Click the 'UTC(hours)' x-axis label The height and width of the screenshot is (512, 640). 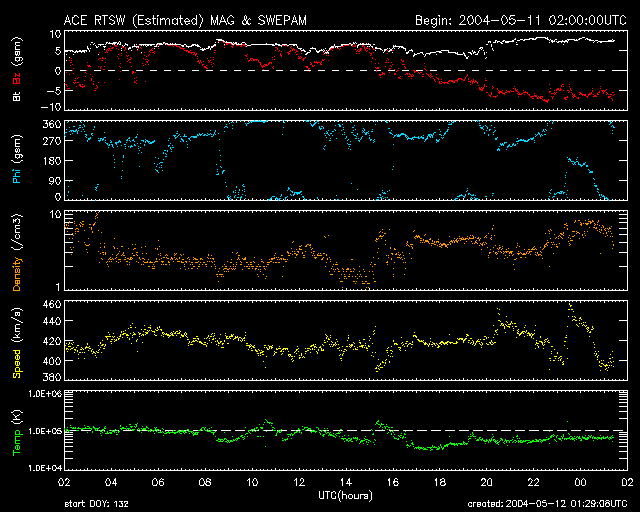point(346,496)
